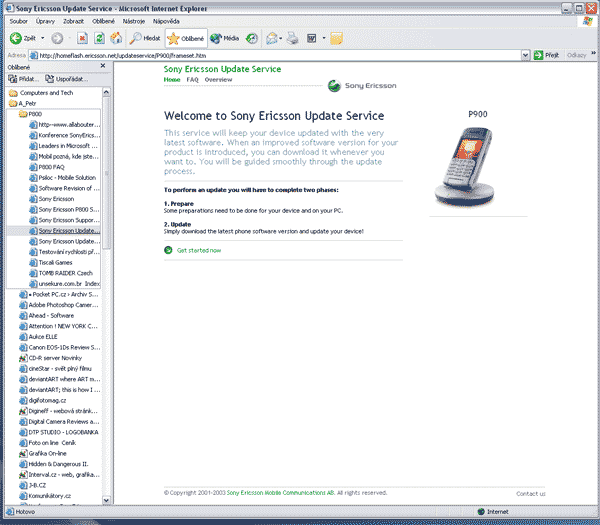Open Hidden & Dangerous II favorite
The height and width of the screenshot is (525, 600).
click(54, 464)
